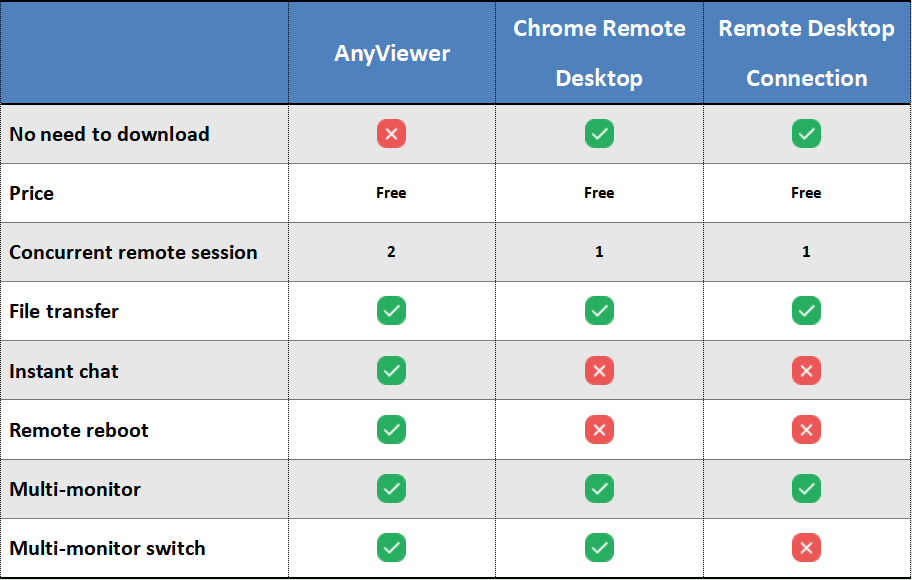Click the Concurrent remote session row label

(x=133, y=252)
